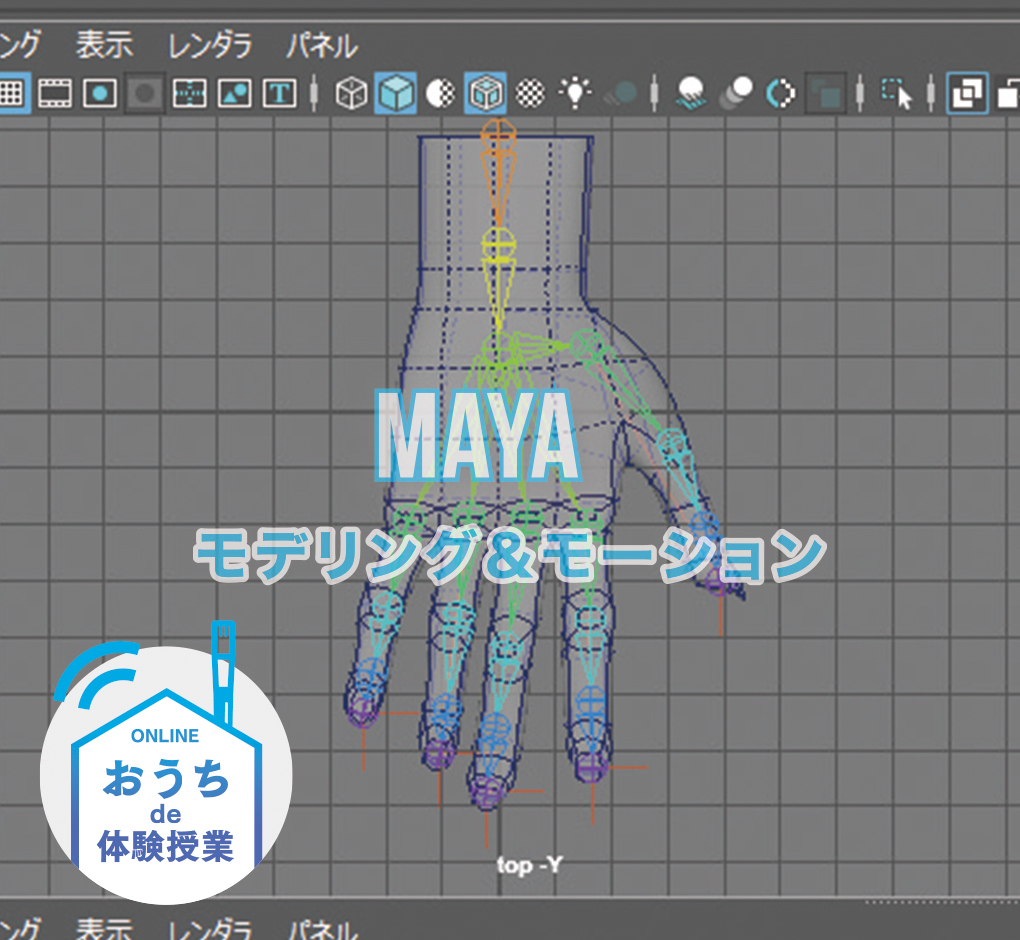Switch to Wireframe cube display

coord(351,93)
